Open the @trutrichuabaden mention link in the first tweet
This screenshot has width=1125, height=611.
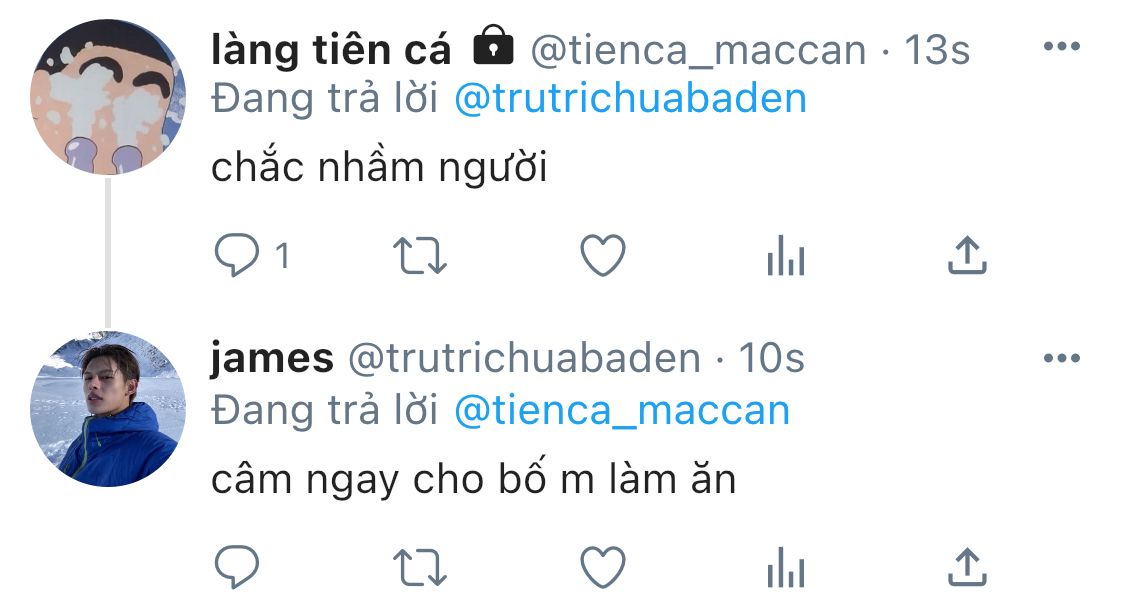(x=631, y=99)
